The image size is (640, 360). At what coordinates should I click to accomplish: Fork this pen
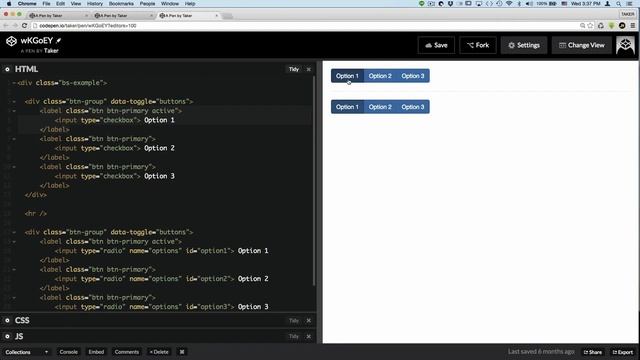pyautogui.click(x=478, y=45)
